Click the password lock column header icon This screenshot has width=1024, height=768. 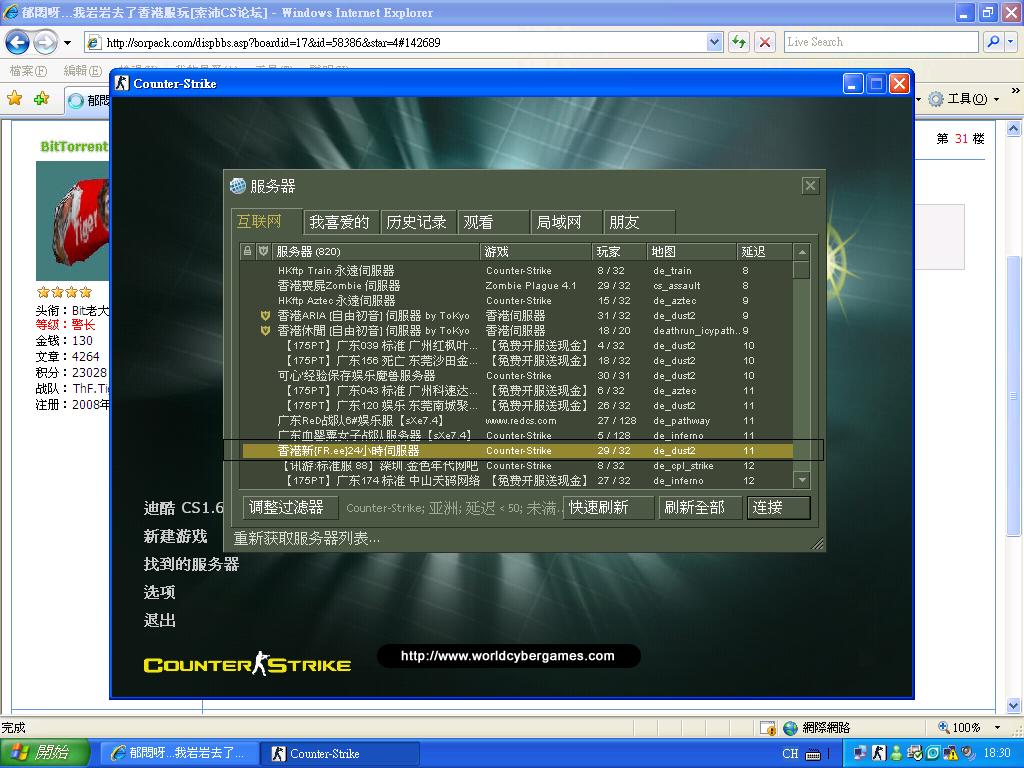pyautogui.click(x=247, y=251)
